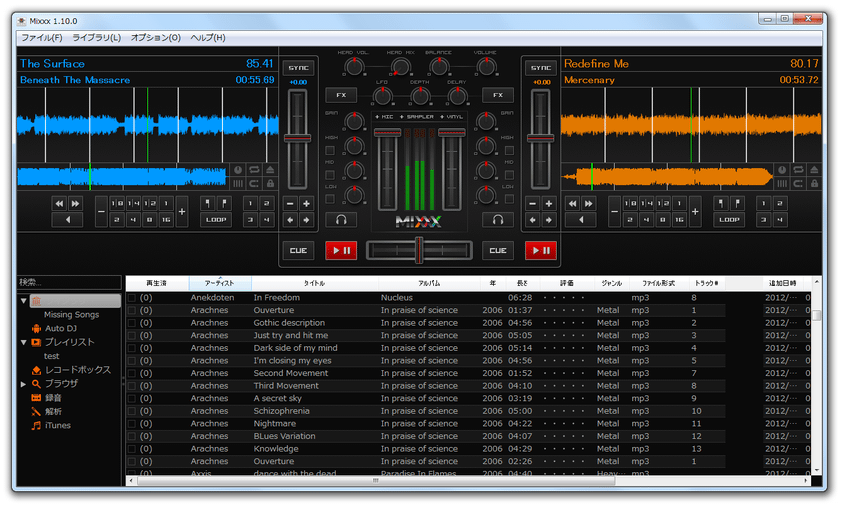Check the played box for Schizophrenia row
Viewport: 842px width, 505px height.
click(x=132, y=411)
